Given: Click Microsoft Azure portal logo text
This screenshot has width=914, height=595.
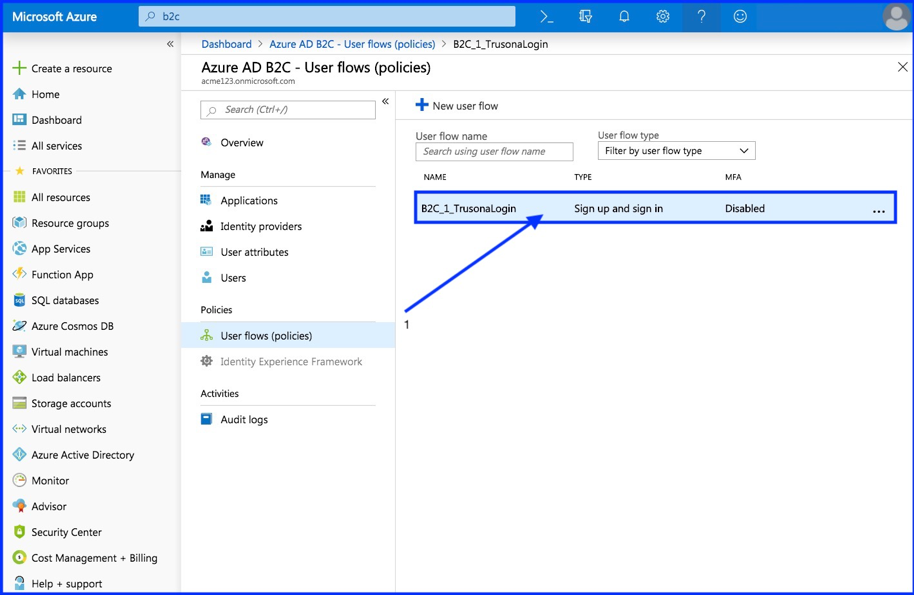Looking at the screenshot, I should (54, 16).
